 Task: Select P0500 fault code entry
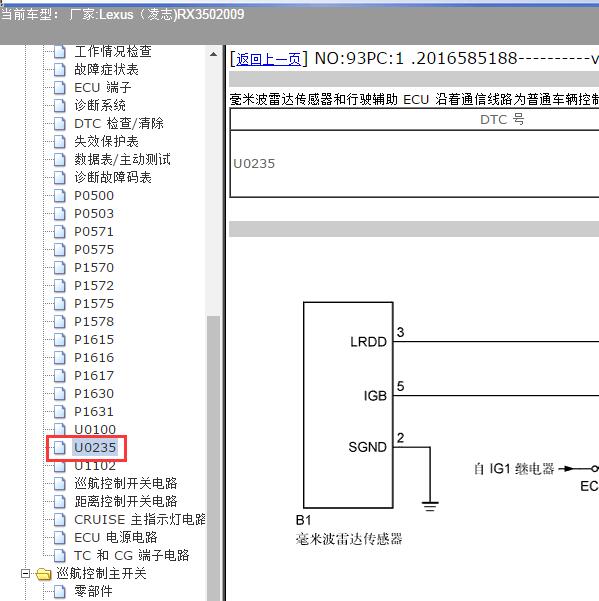[x=94, y=195]
